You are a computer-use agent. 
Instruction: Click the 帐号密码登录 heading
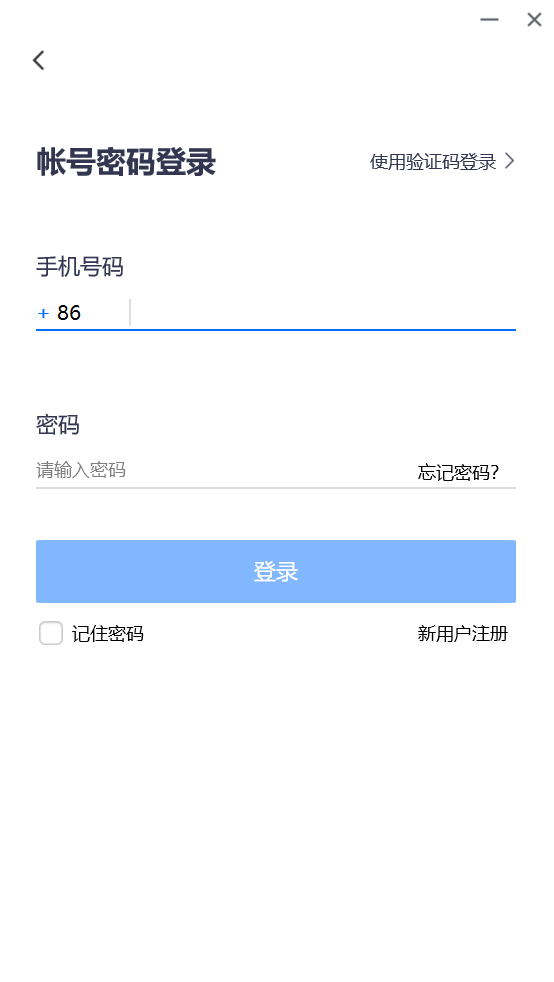[x=126, y=162]
